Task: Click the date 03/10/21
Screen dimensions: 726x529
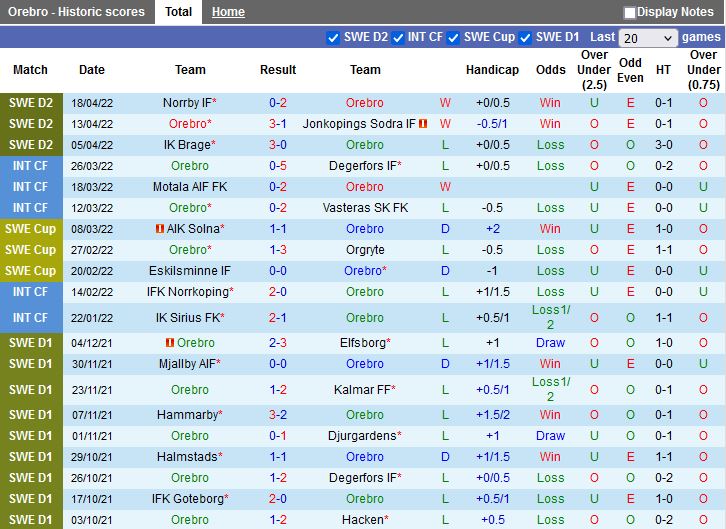Action: pos(92,520)
